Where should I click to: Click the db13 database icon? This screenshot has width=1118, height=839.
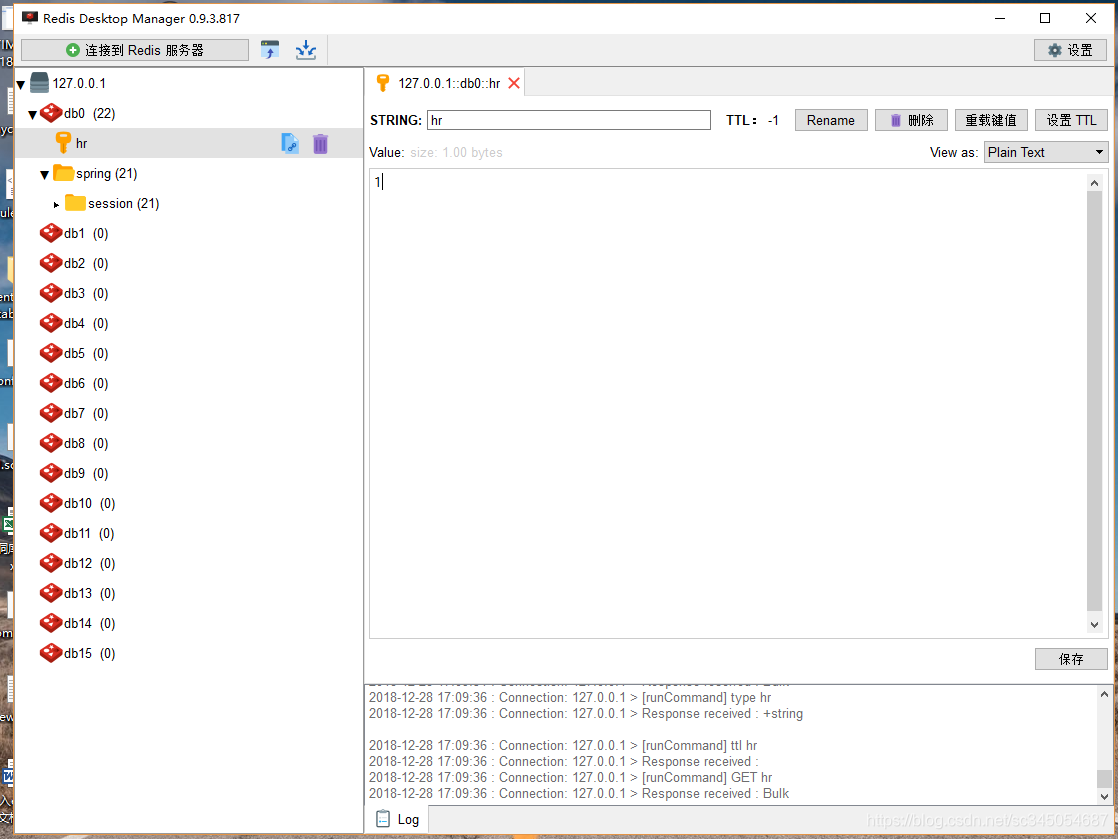(x=51, y=592)
